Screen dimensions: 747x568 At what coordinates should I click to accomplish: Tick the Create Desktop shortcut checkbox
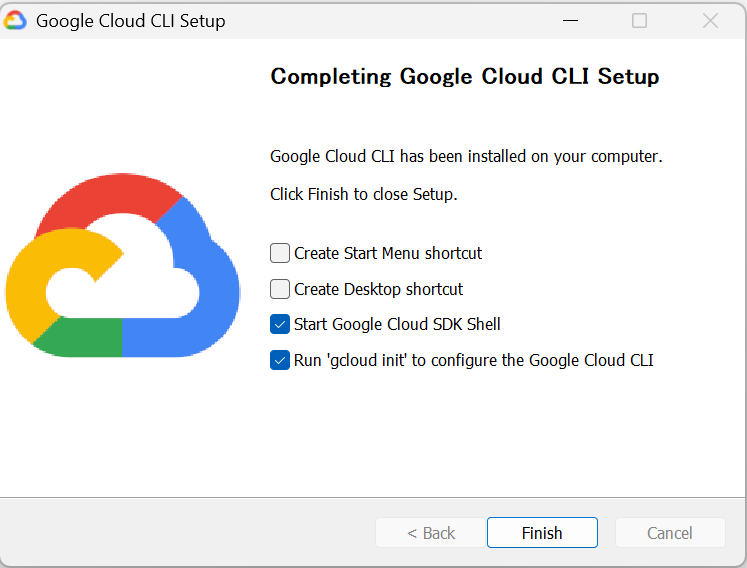(x=280, y=289)
